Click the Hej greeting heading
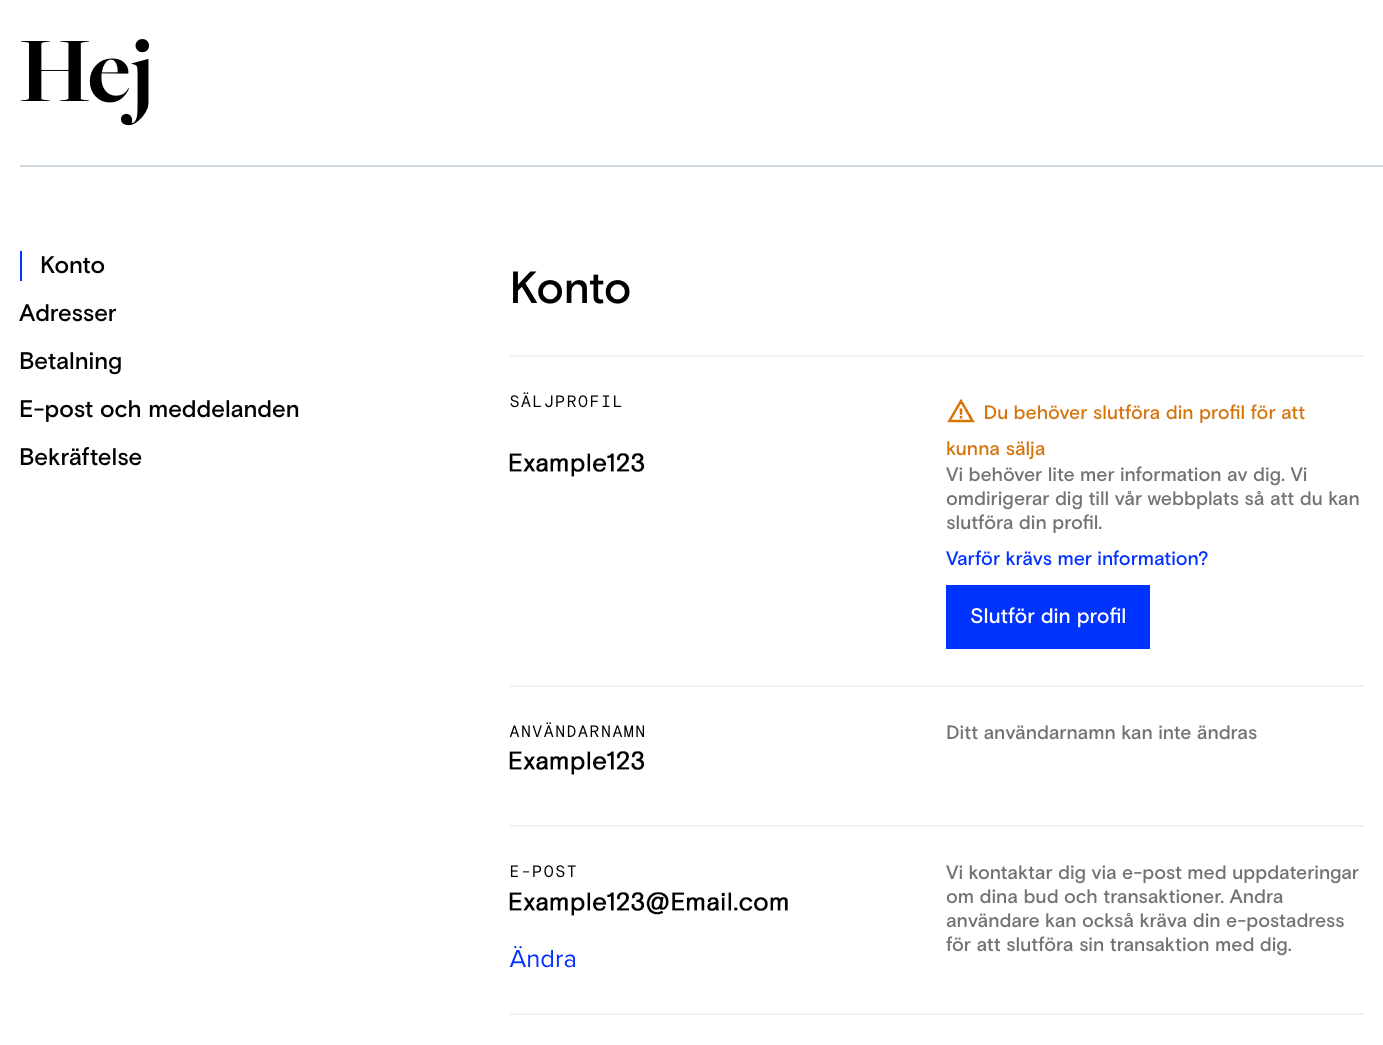 pyautogui.click(x=86, y=78)
